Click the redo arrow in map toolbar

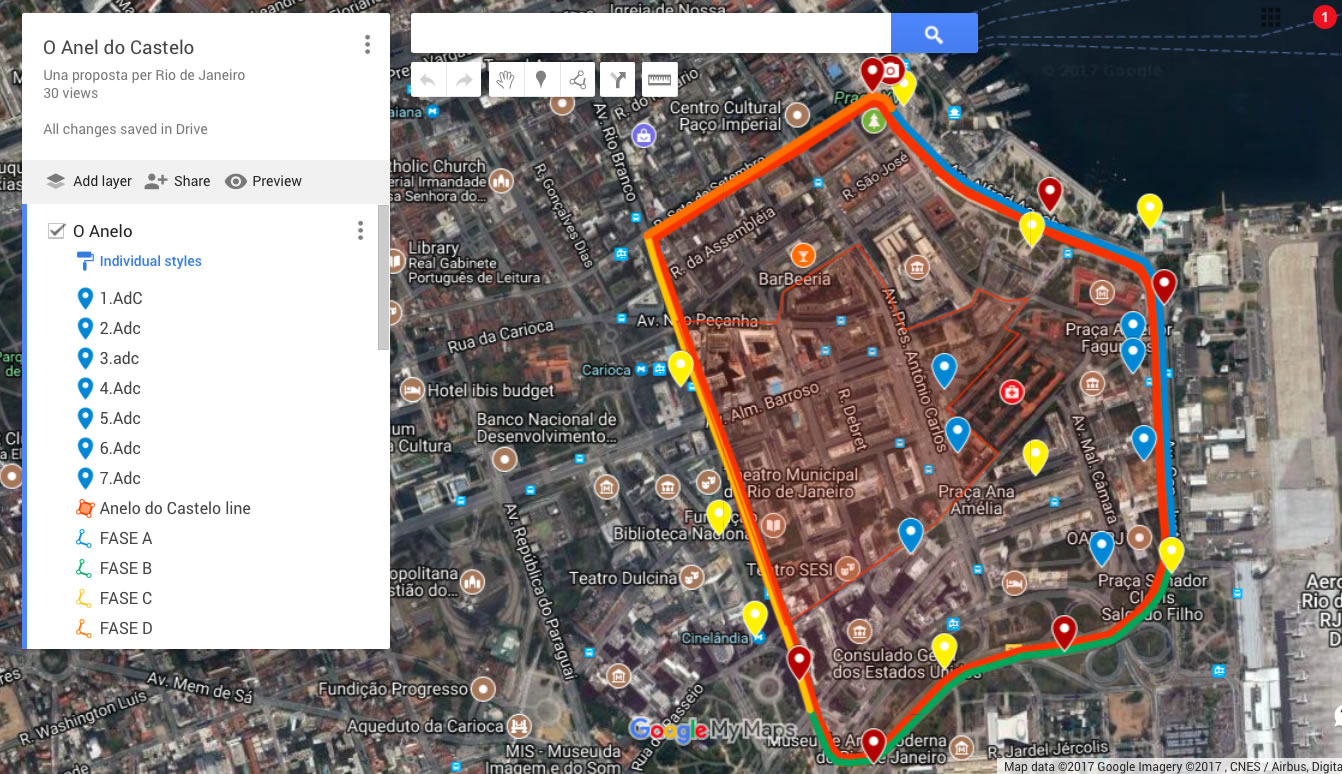[464, 80]
